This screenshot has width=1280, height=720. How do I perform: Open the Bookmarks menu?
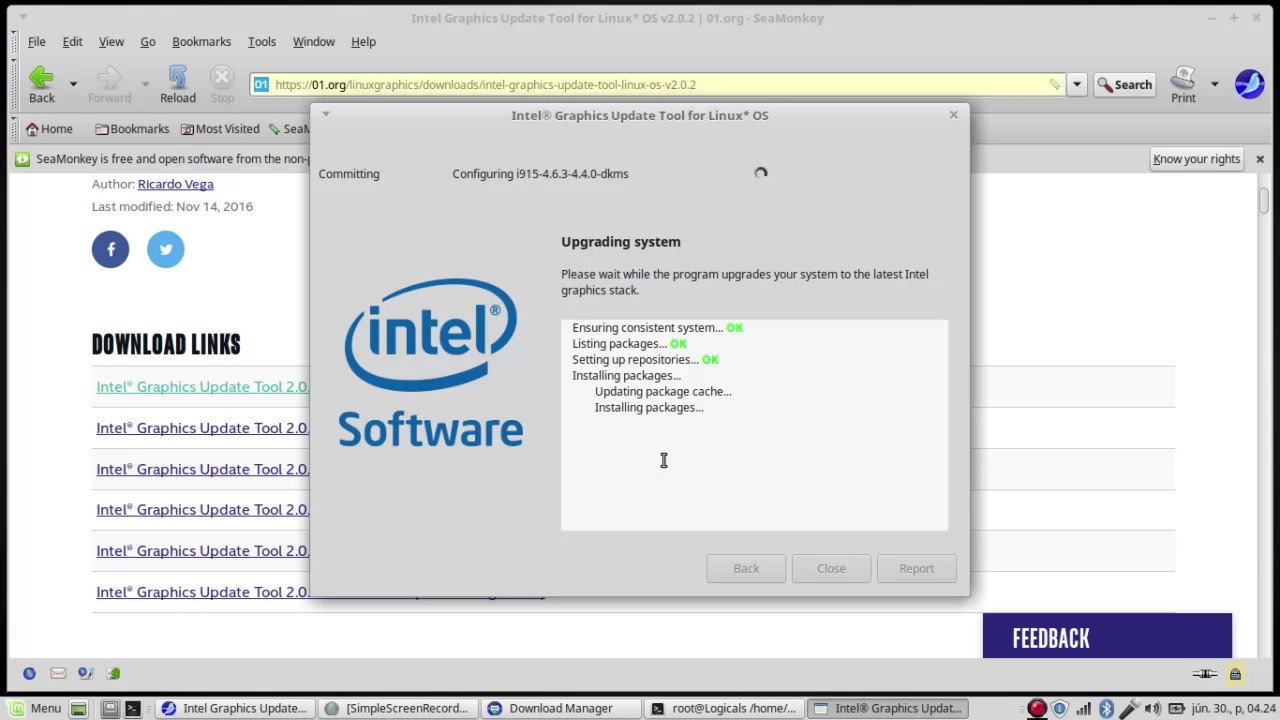[201, 42]
